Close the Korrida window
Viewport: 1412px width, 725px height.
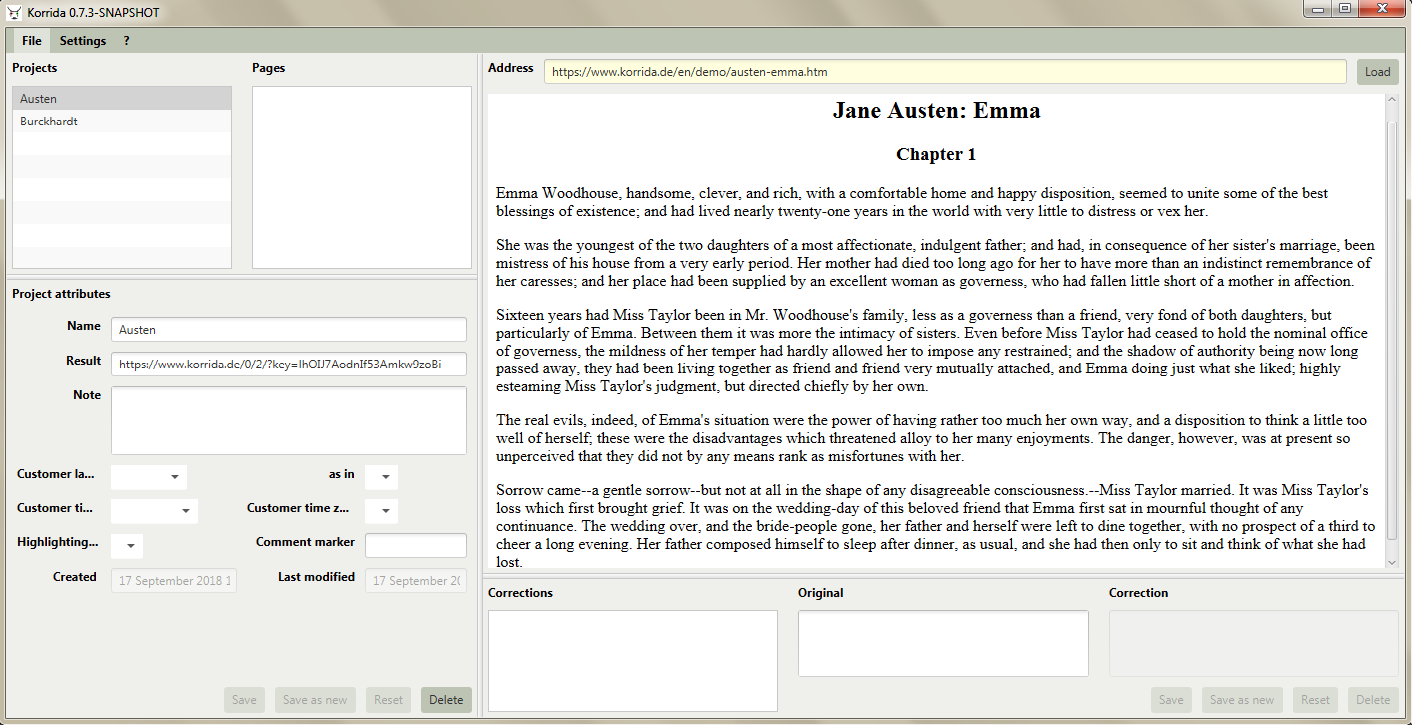[1381, 9]
